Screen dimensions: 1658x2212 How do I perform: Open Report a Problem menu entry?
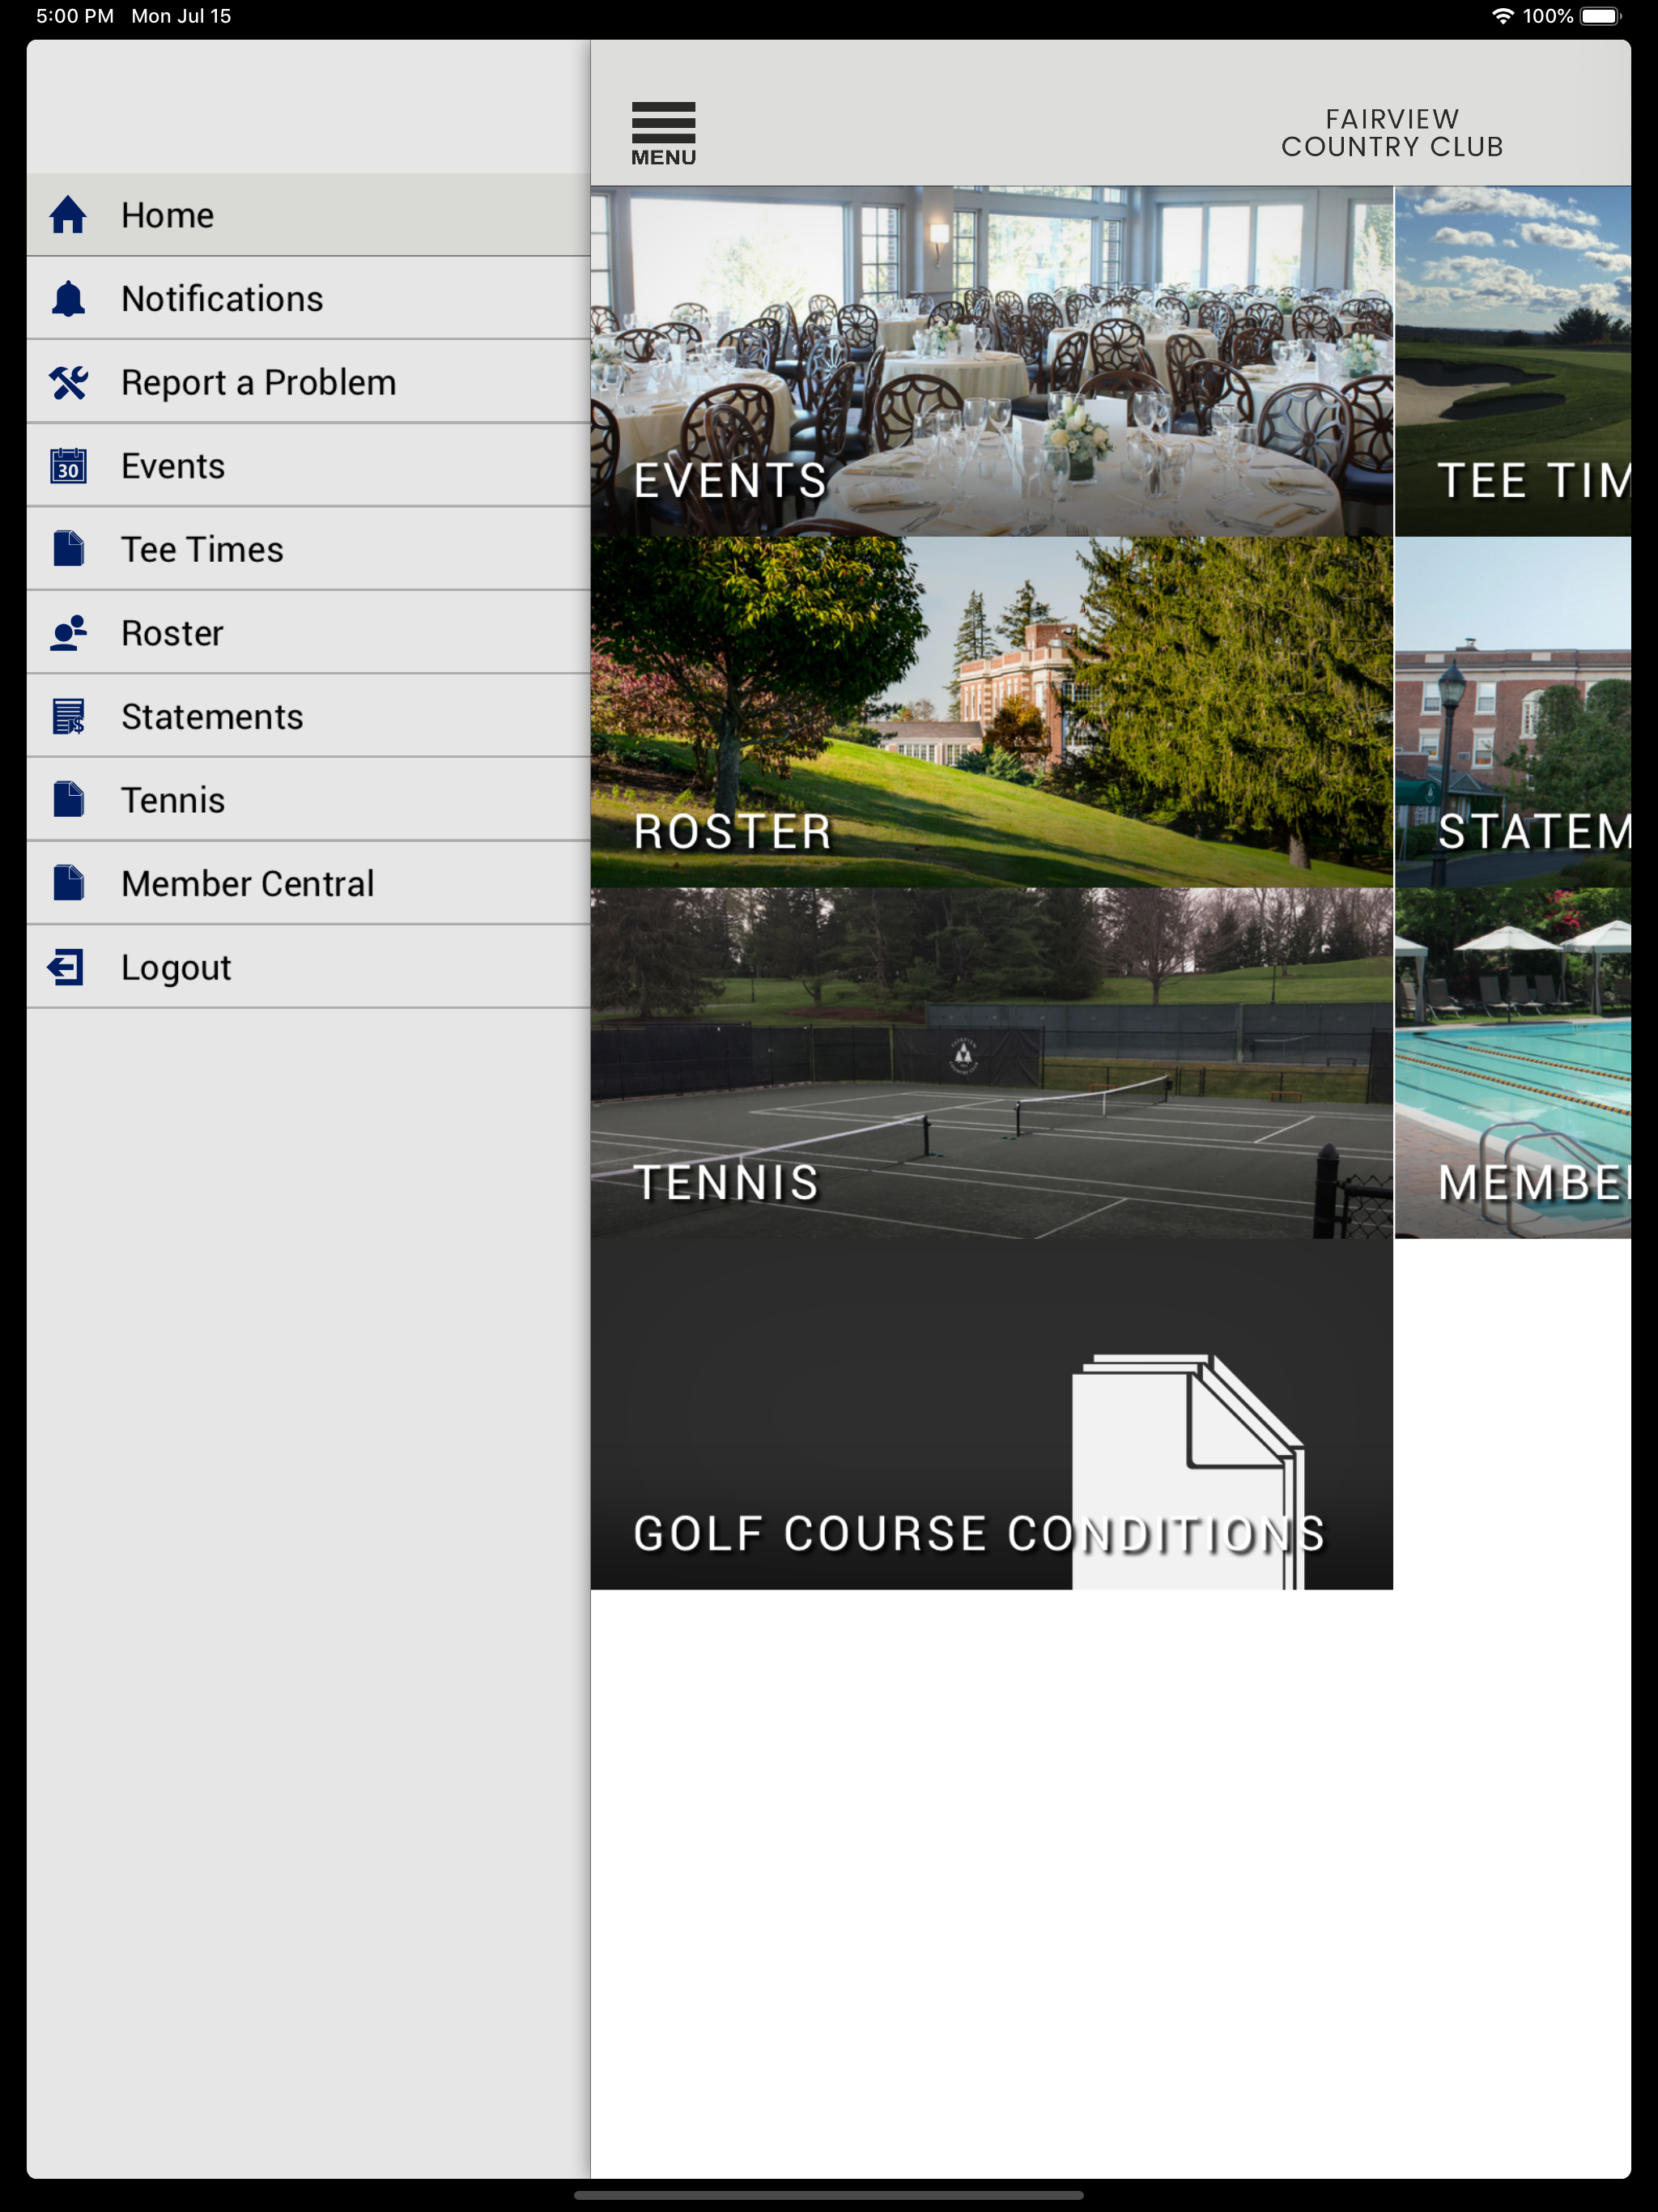point(308,382)
